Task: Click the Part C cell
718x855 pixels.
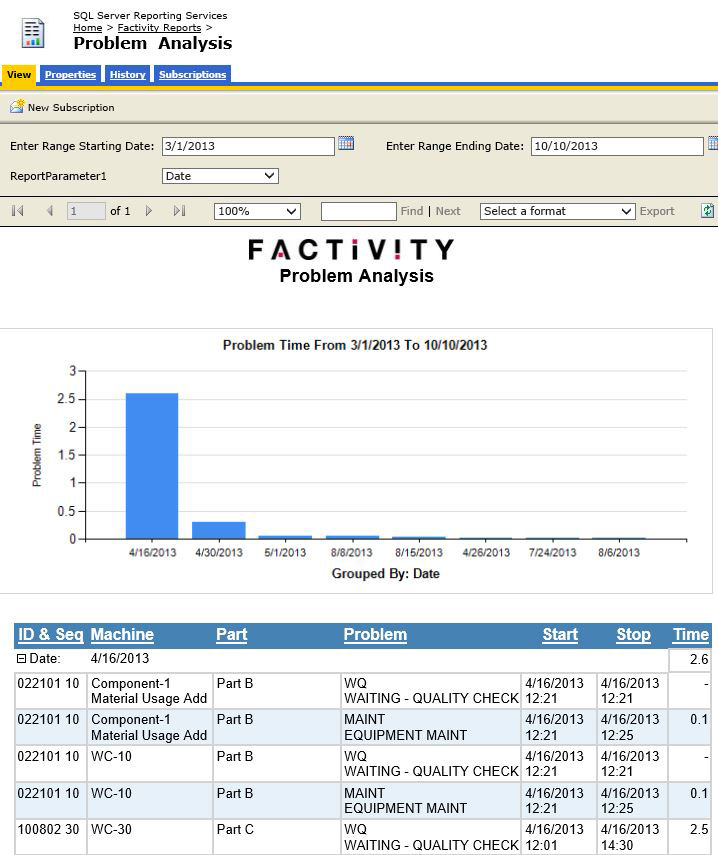Action: click(276, 838)
